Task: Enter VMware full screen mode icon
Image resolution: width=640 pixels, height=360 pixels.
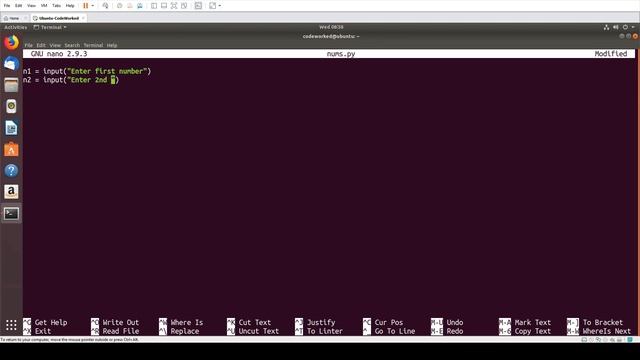Action: (x=174, y=6)
